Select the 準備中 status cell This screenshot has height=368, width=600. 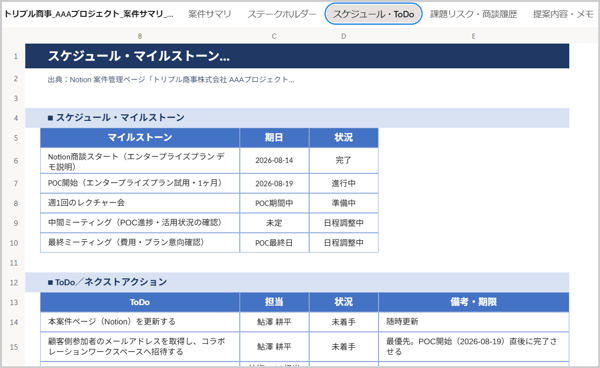click(343, 203)
